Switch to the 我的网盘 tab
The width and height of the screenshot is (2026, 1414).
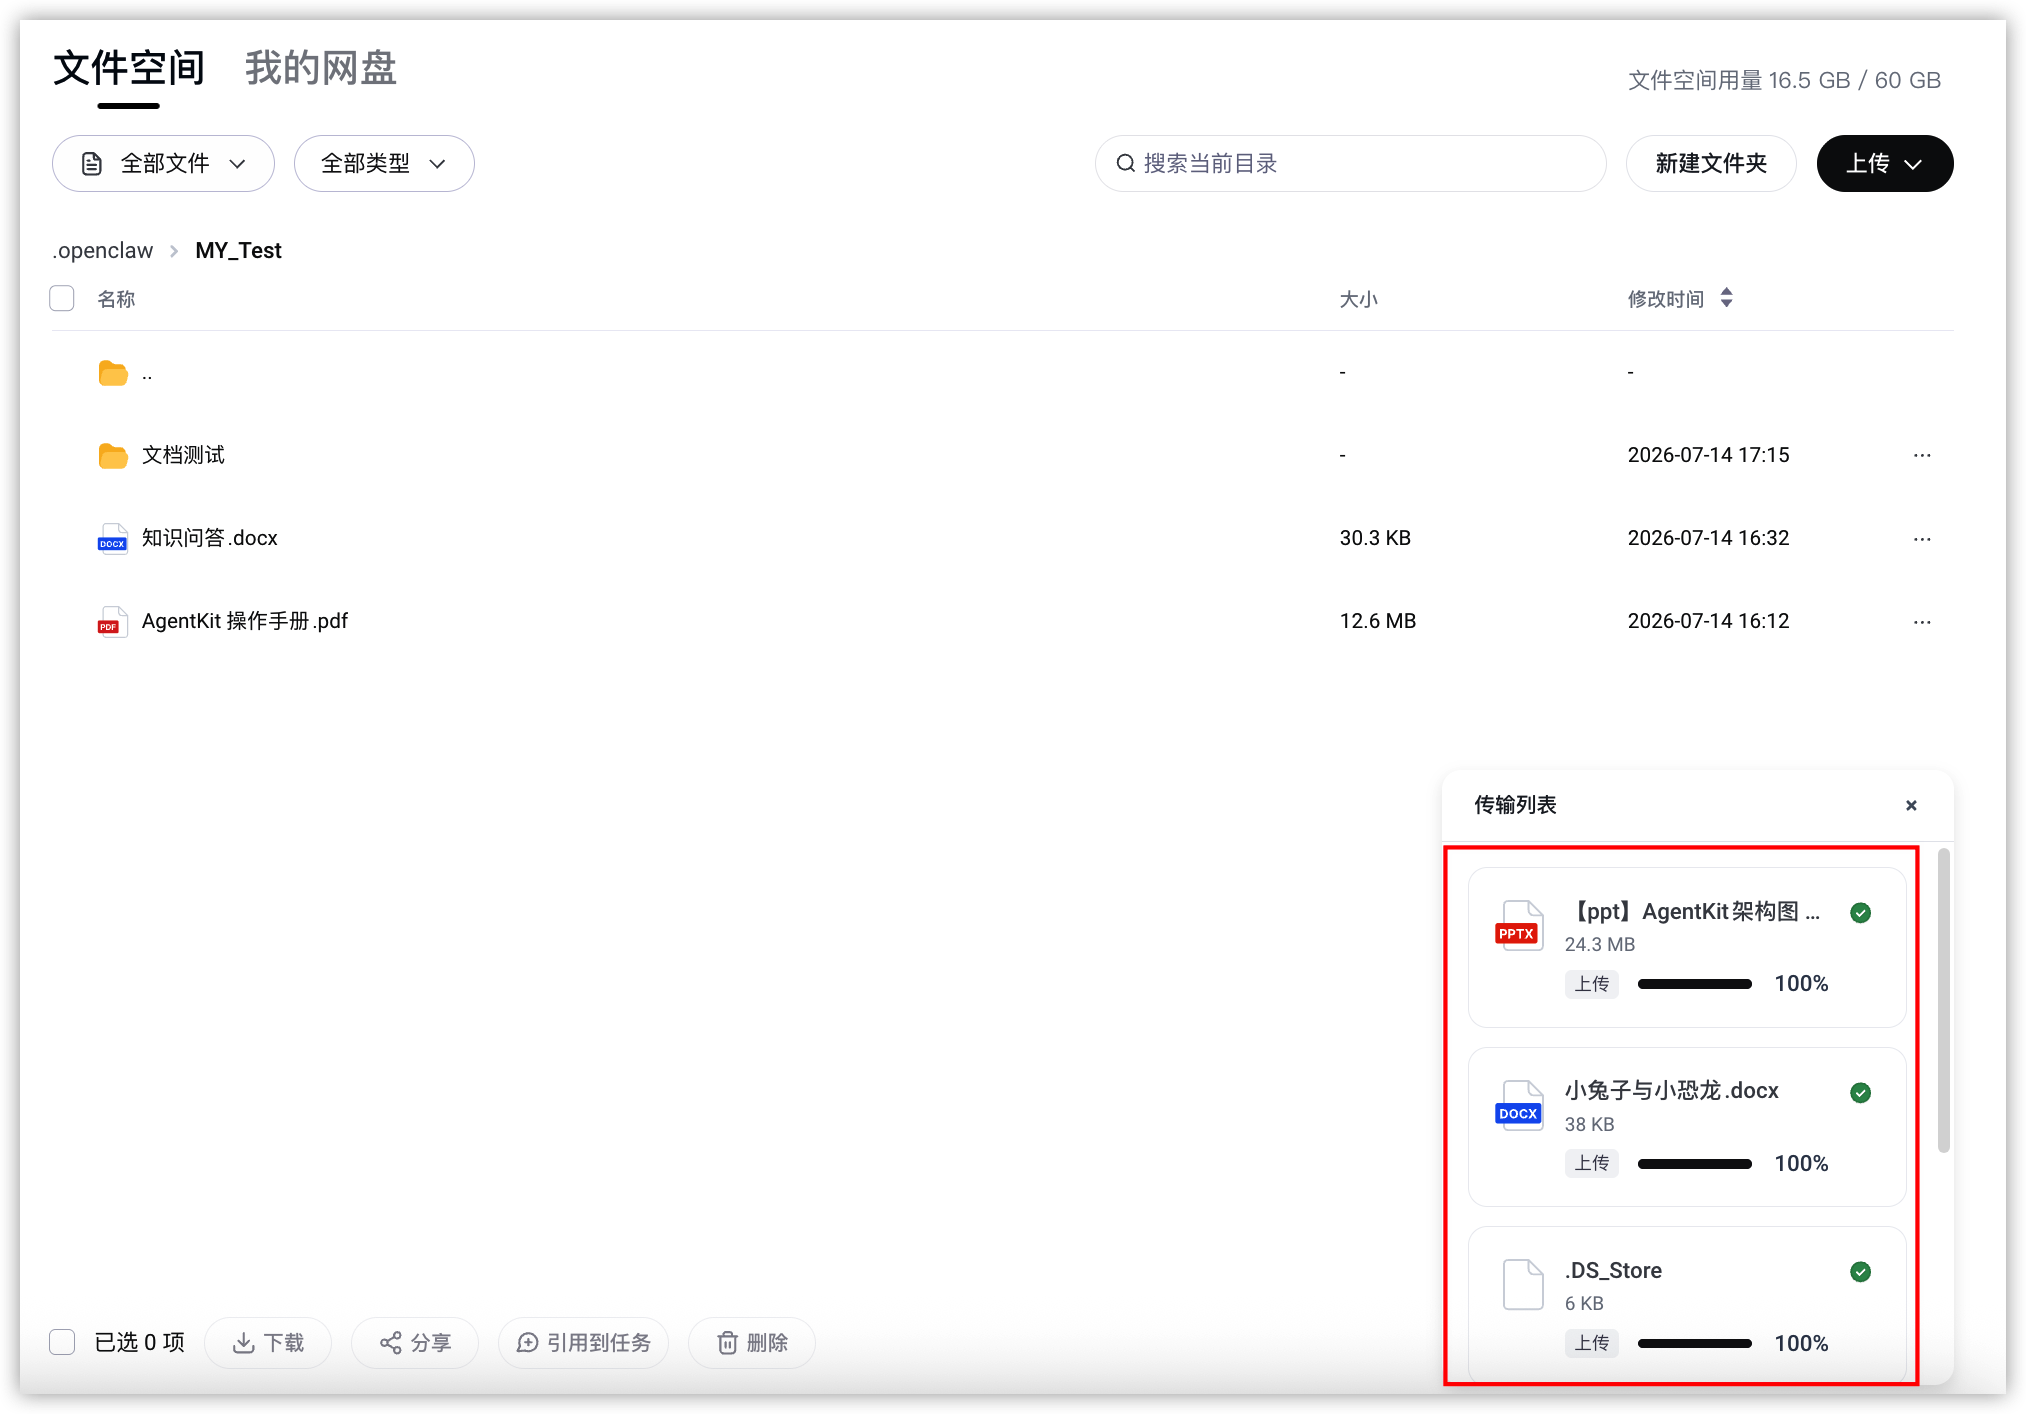[321, 68]
